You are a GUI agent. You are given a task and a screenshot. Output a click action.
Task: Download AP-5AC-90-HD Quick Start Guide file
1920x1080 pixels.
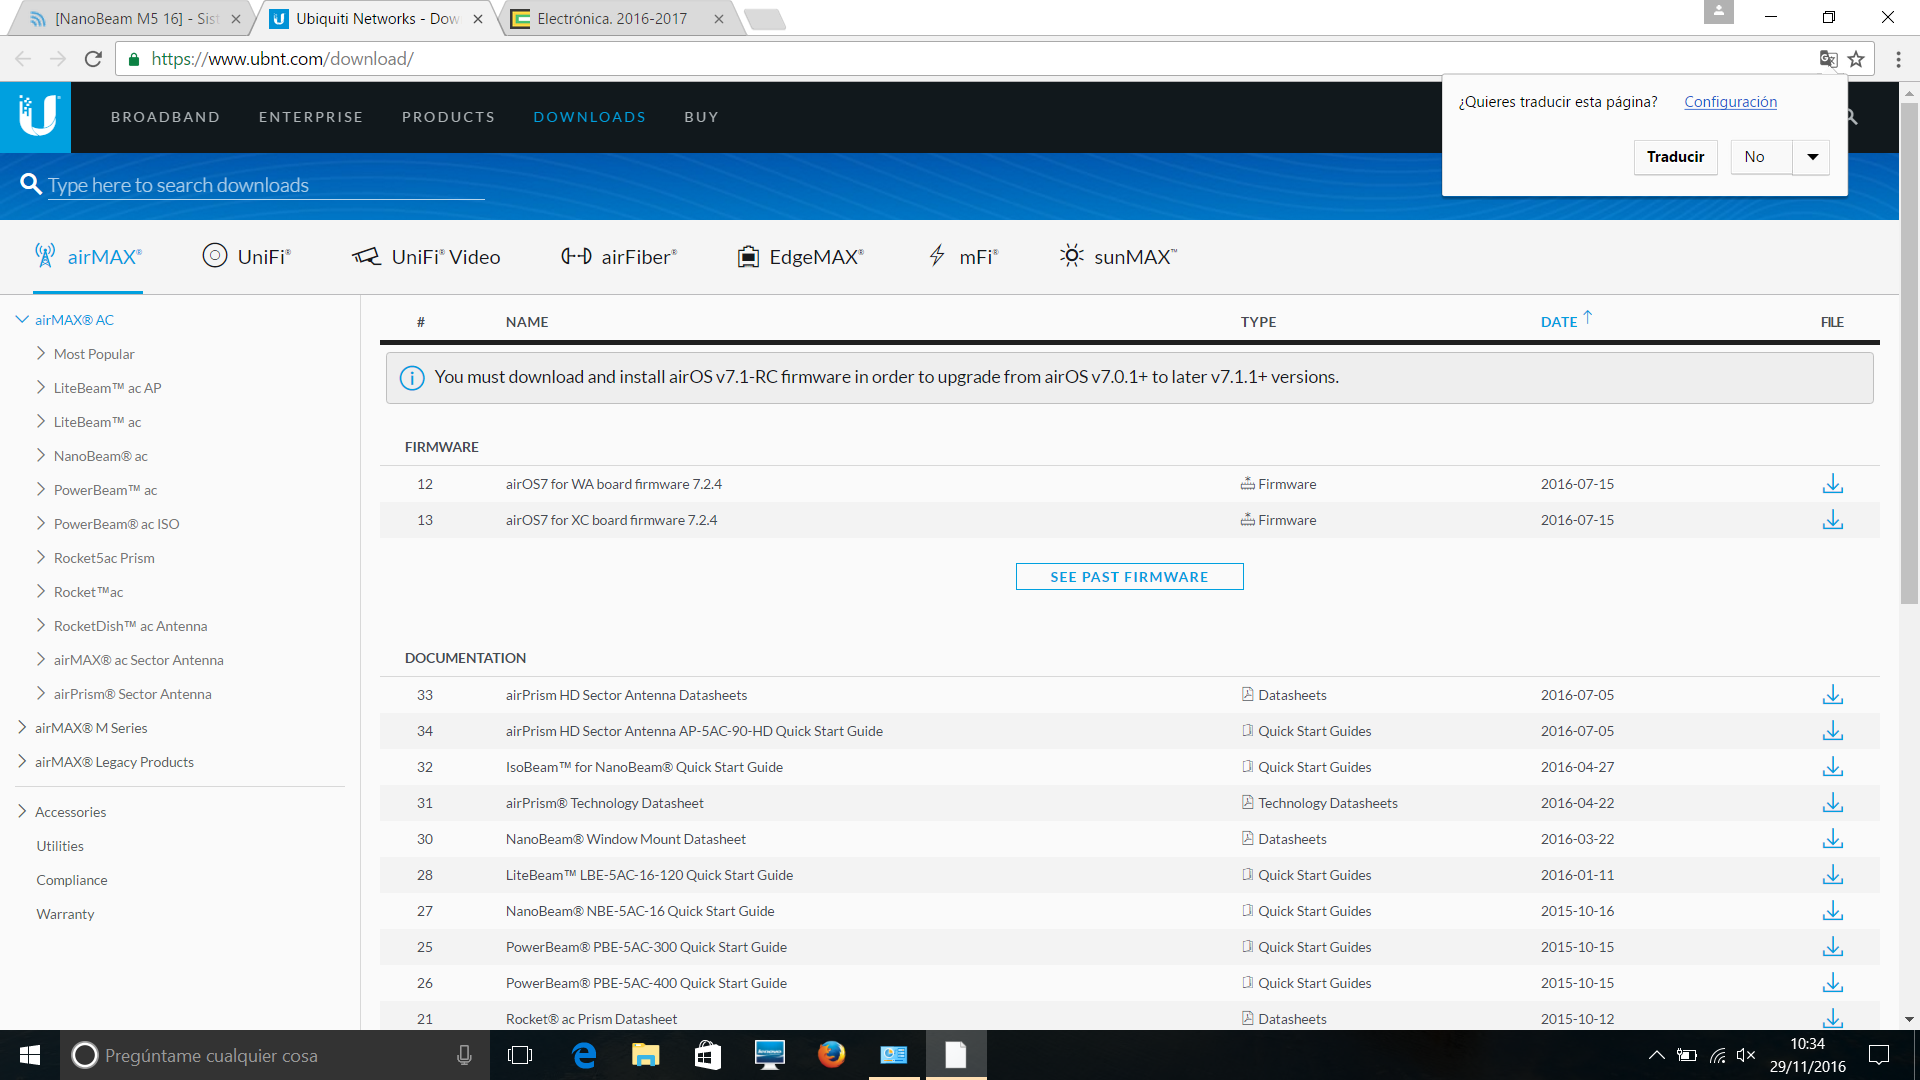[x=1832, y=731]
